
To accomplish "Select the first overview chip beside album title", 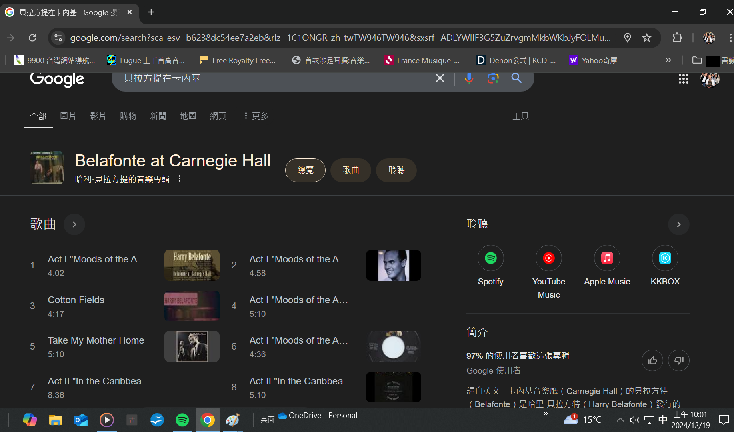I will click(x=305, y=170).
